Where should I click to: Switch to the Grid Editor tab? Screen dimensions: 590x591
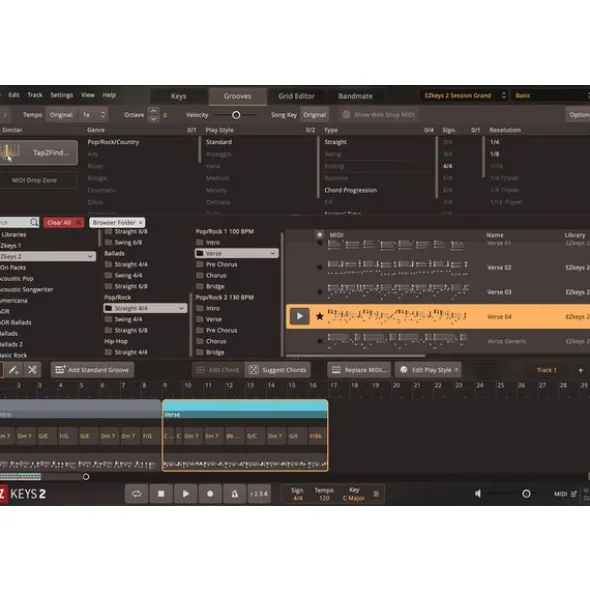coord(296,96)
